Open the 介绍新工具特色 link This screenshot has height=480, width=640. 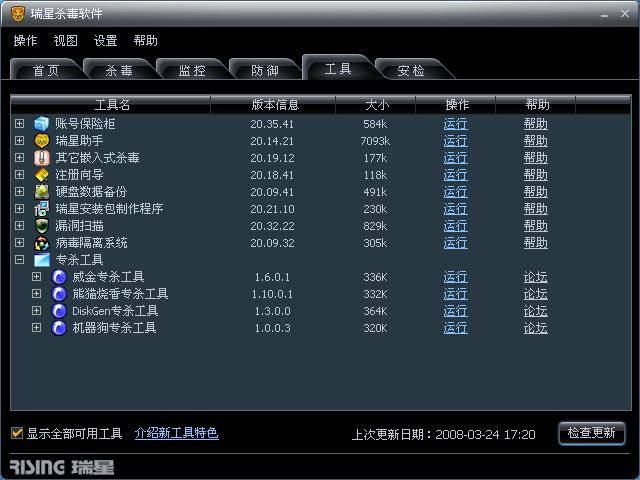(x=176, y=433)
